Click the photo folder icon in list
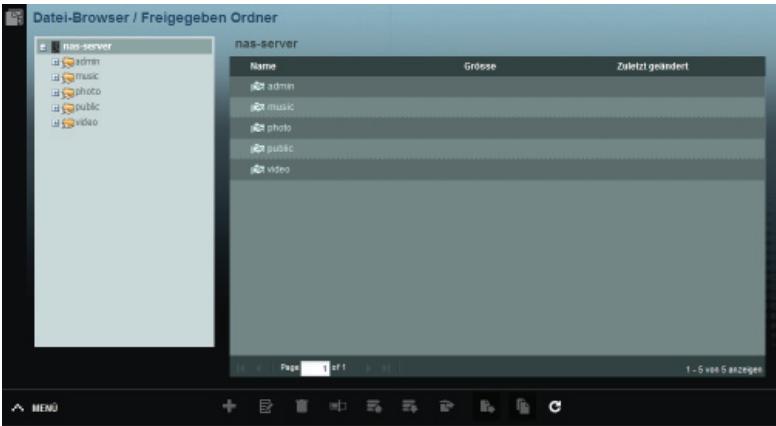 (x=257, y=128)
